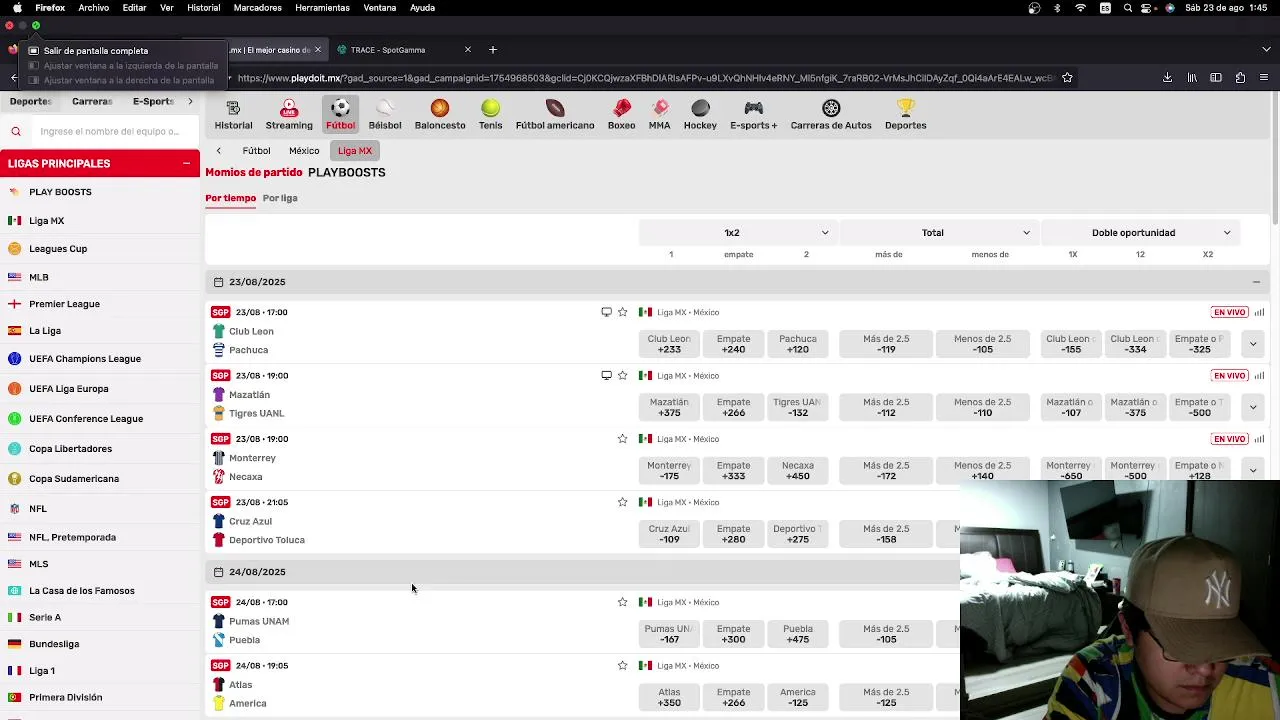The height and width of the screenshot is (720, 1280).
Task: Open live stream icon for Mazatlán match
Action: tap(606, 375)
